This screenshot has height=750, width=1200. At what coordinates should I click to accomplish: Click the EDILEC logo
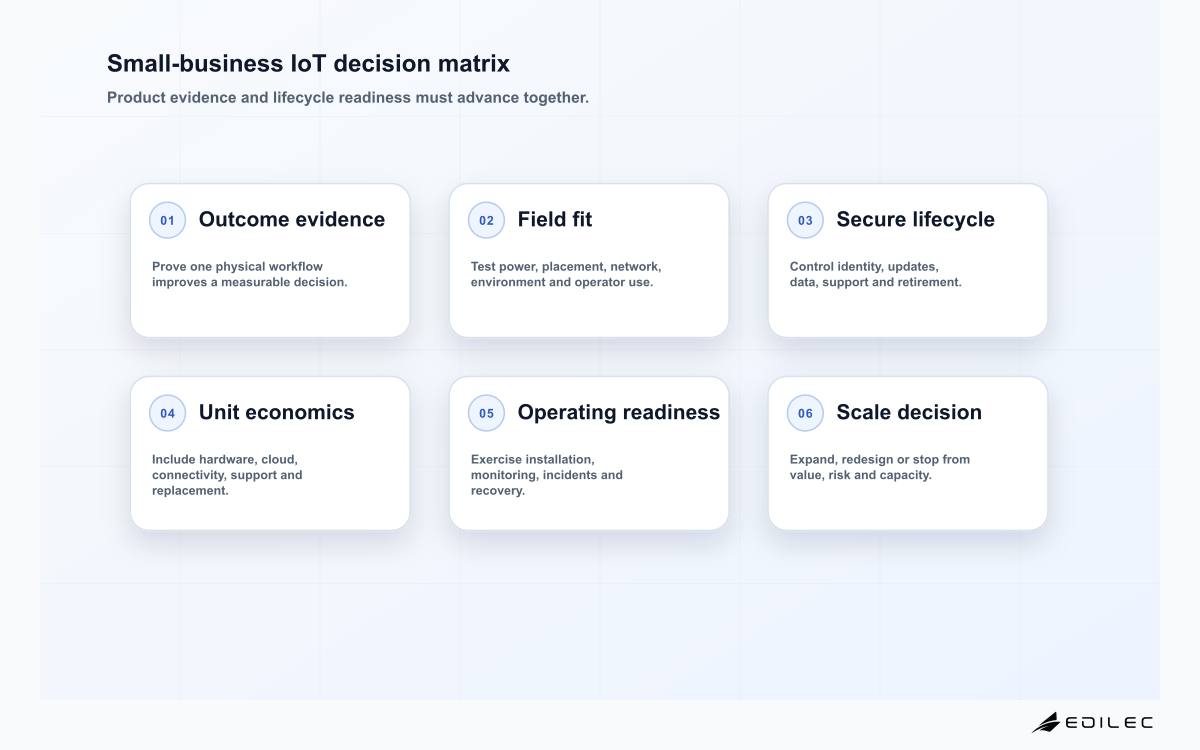click(1092, 722)
